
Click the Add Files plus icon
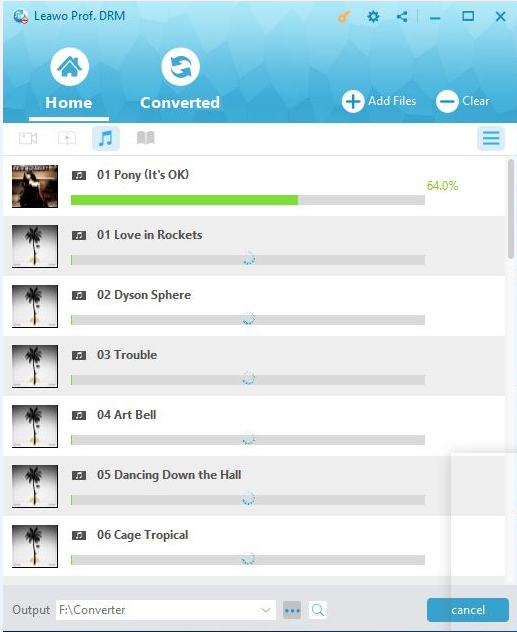pyautogui.click(x=353, y=101)
